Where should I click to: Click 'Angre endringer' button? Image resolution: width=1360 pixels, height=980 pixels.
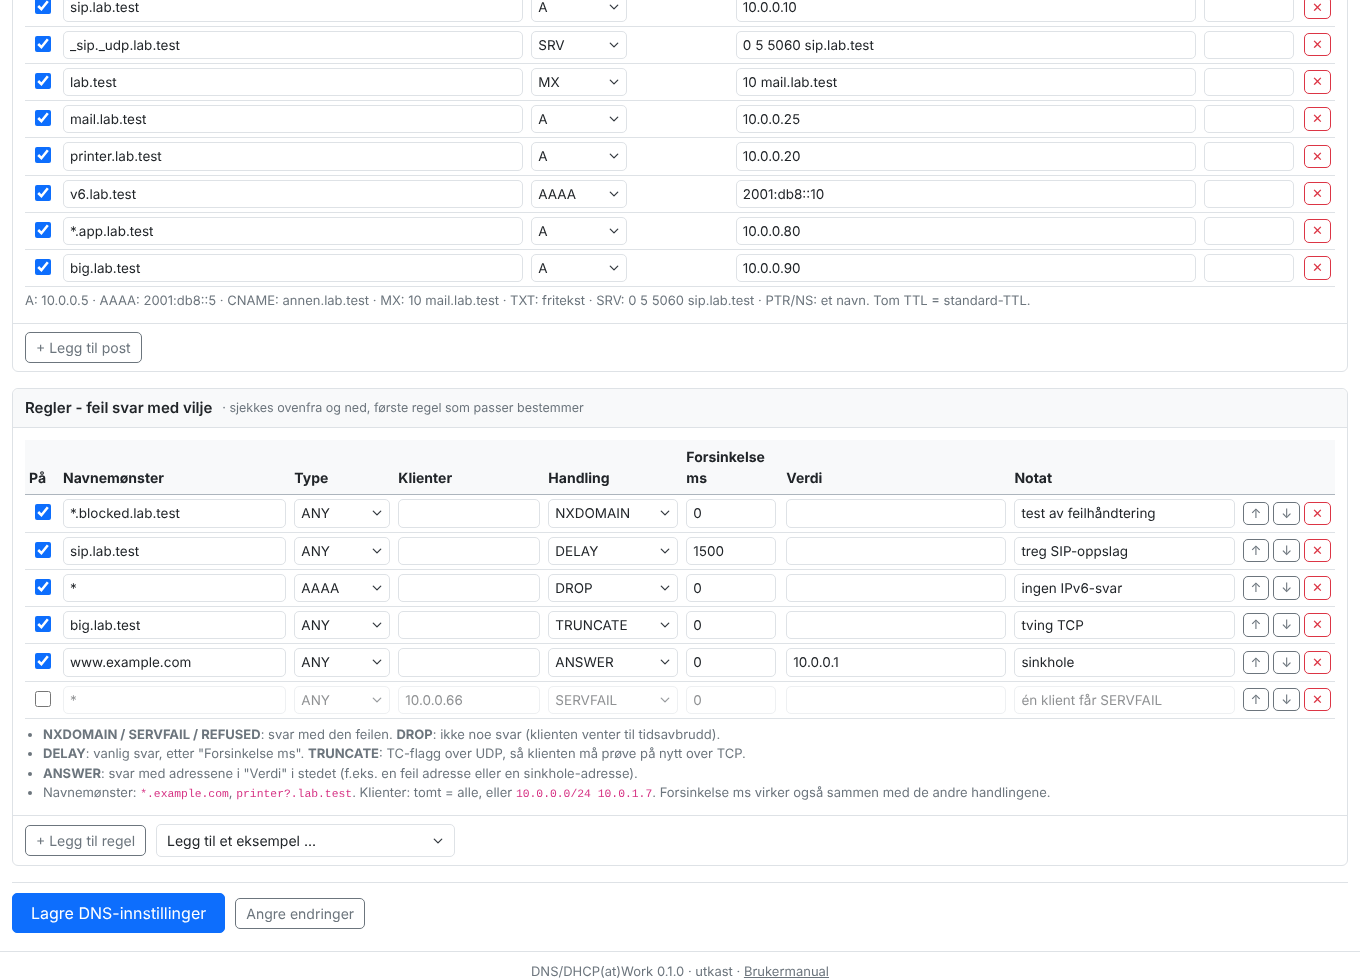300,914
